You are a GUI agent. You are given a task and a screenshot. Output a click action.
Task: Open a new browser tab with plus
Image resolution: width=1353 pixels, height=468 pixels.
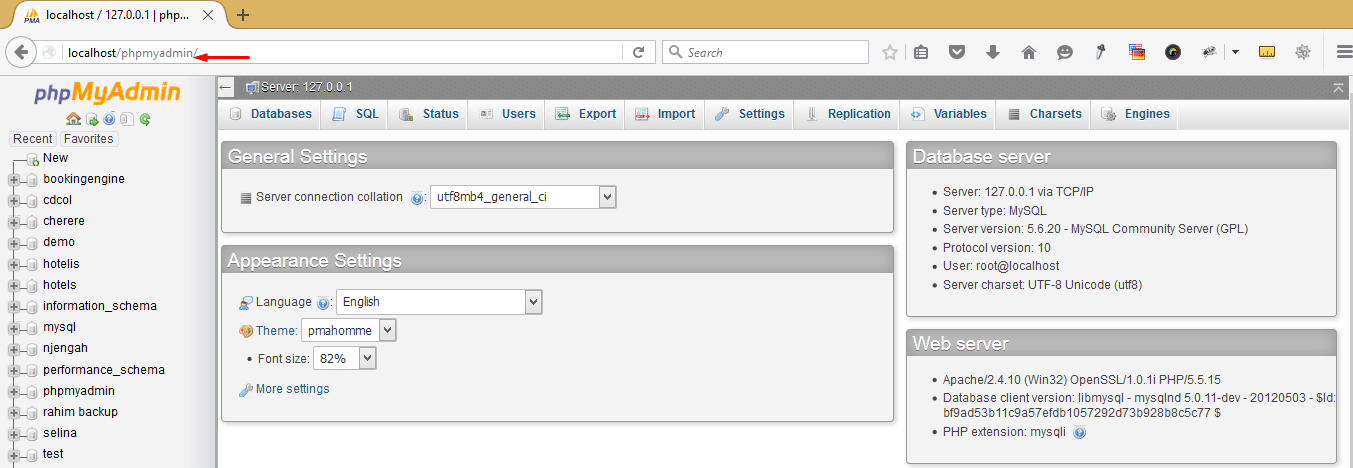pyautogui.click(x=242, y=15)
